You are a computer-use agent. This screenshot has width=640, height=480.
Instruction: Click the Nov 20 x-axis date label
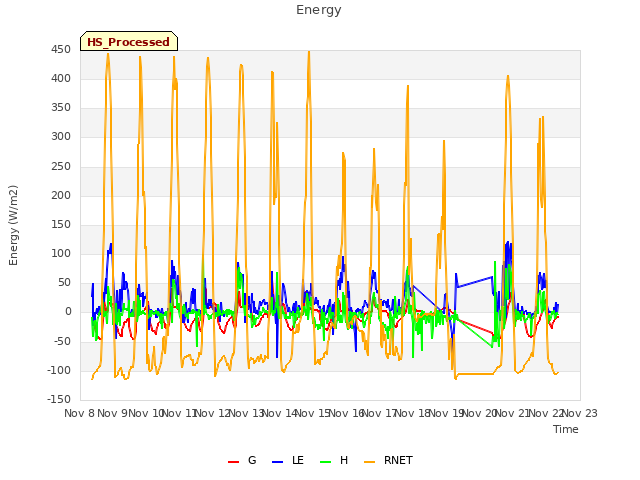click(x=480, y=413)
